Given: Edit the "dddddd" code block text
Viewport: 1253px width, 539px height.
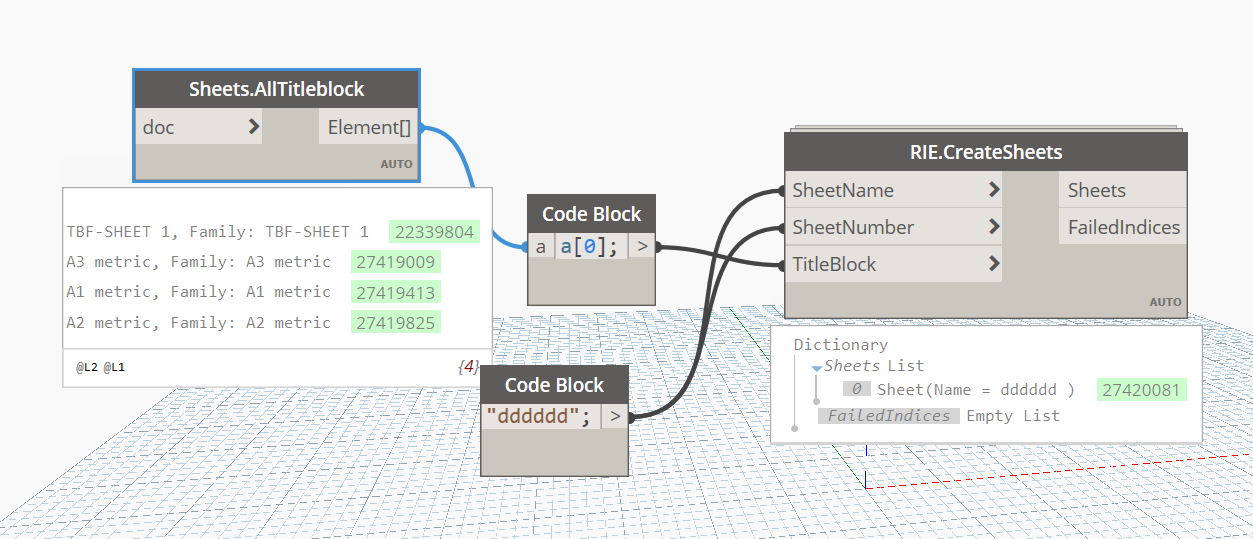Looking at the screenshot, I should coord(539,416).
